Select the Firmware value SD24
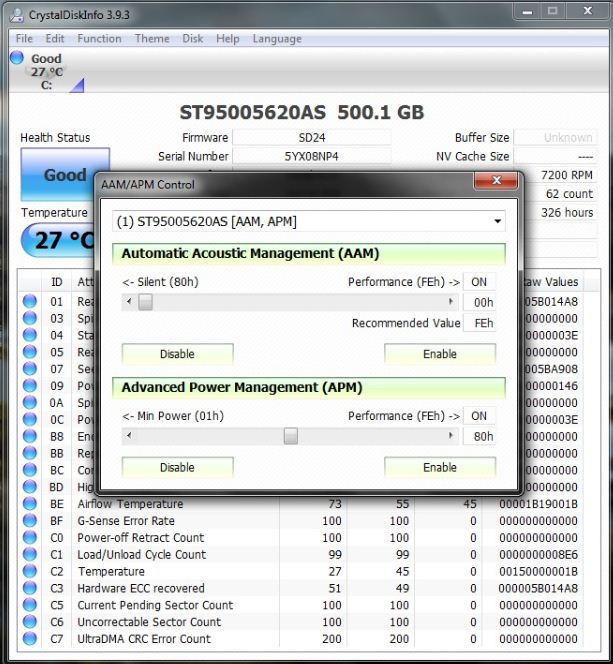This screenshot has width=613, height=664. tap(312, 138)
